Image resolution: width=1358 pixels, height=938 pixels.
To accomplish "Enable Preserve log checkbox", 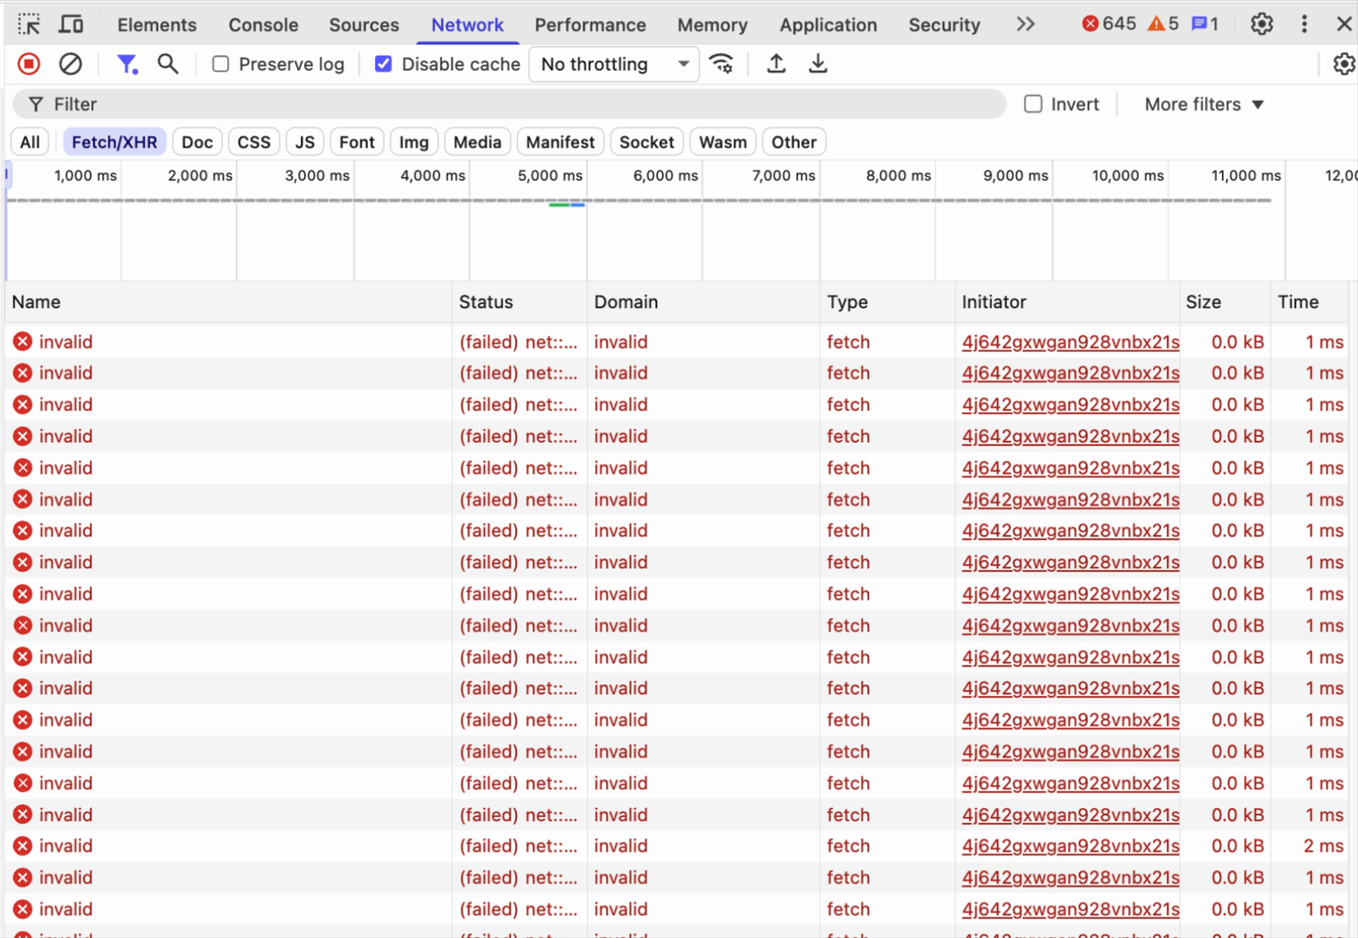I will point(221,64).
